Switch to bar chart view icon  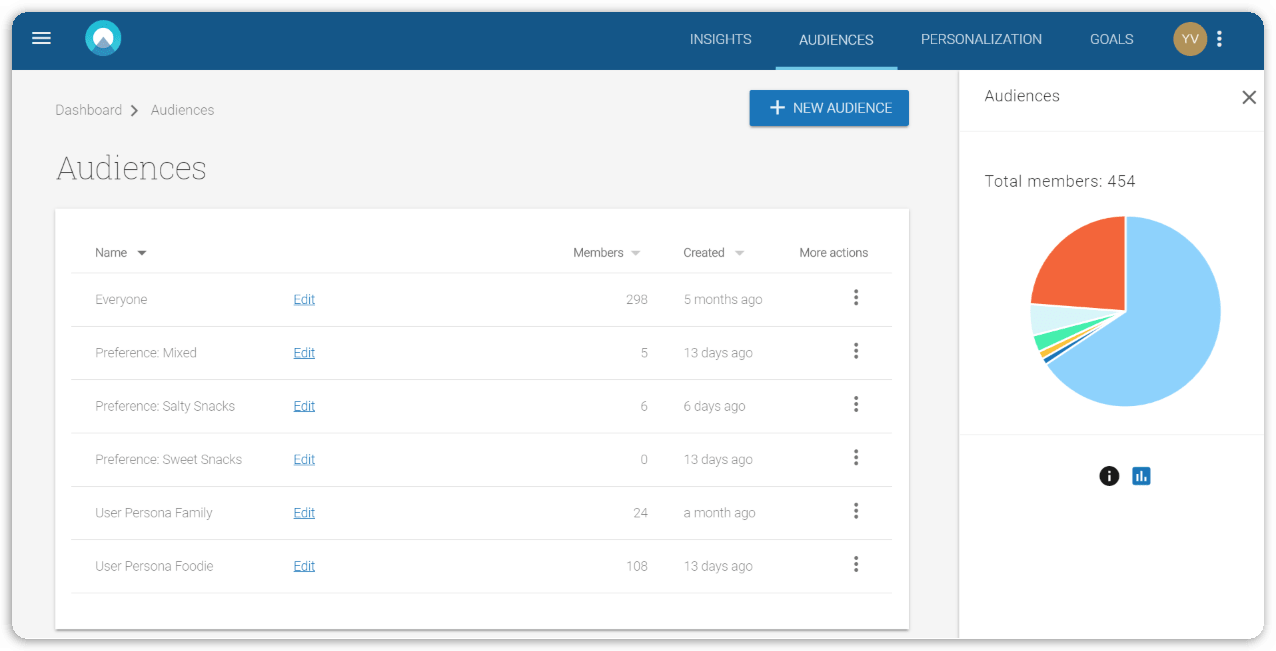click(x=1141, y=476)
